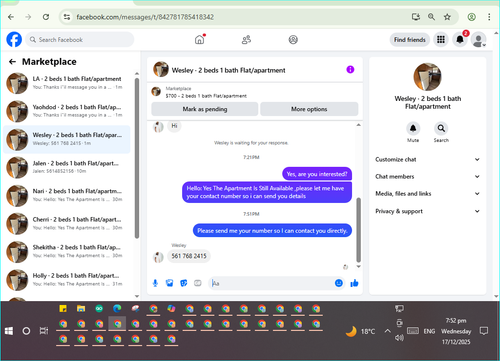Click the chat scroll-up arrow
Viewport: 500px width, 361px height.
[359, 125]
